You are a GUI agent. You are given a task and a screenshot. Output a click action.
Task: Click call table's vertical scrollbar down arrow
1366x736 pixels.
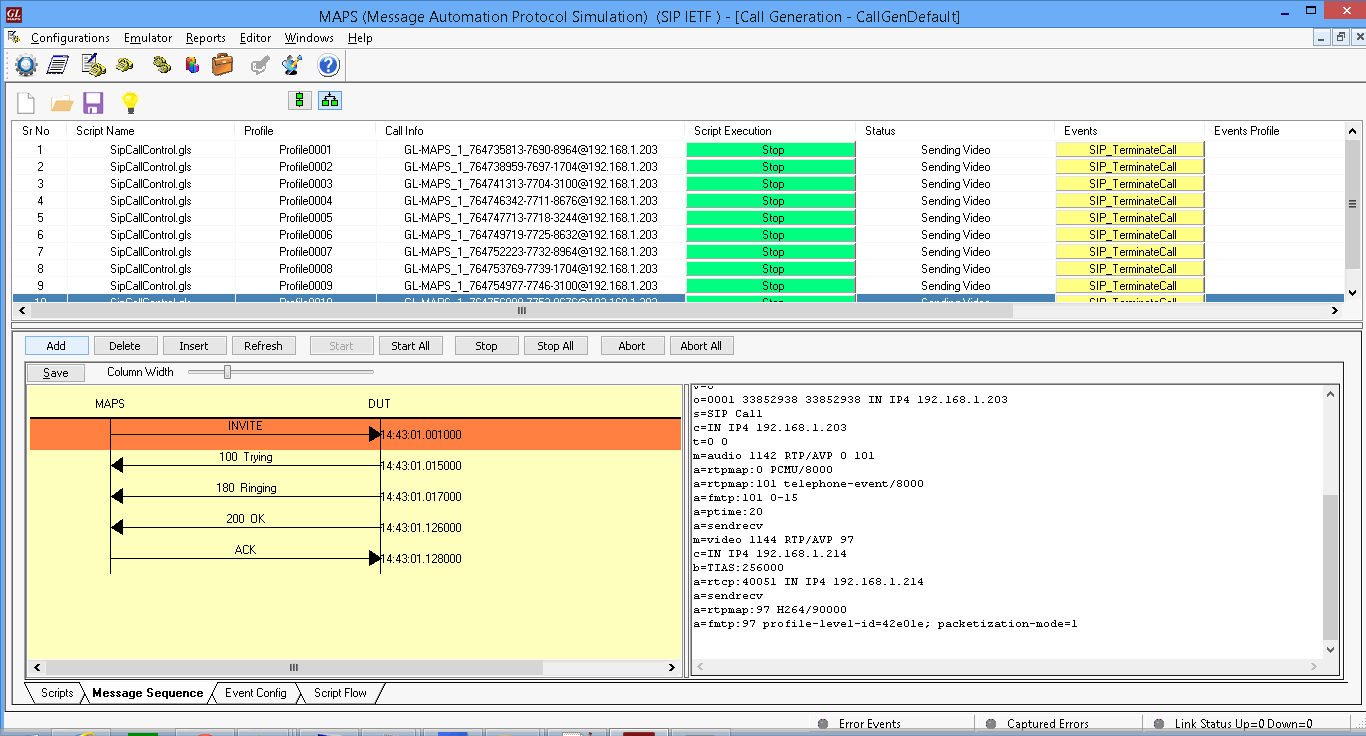[x=1353, y=294]
